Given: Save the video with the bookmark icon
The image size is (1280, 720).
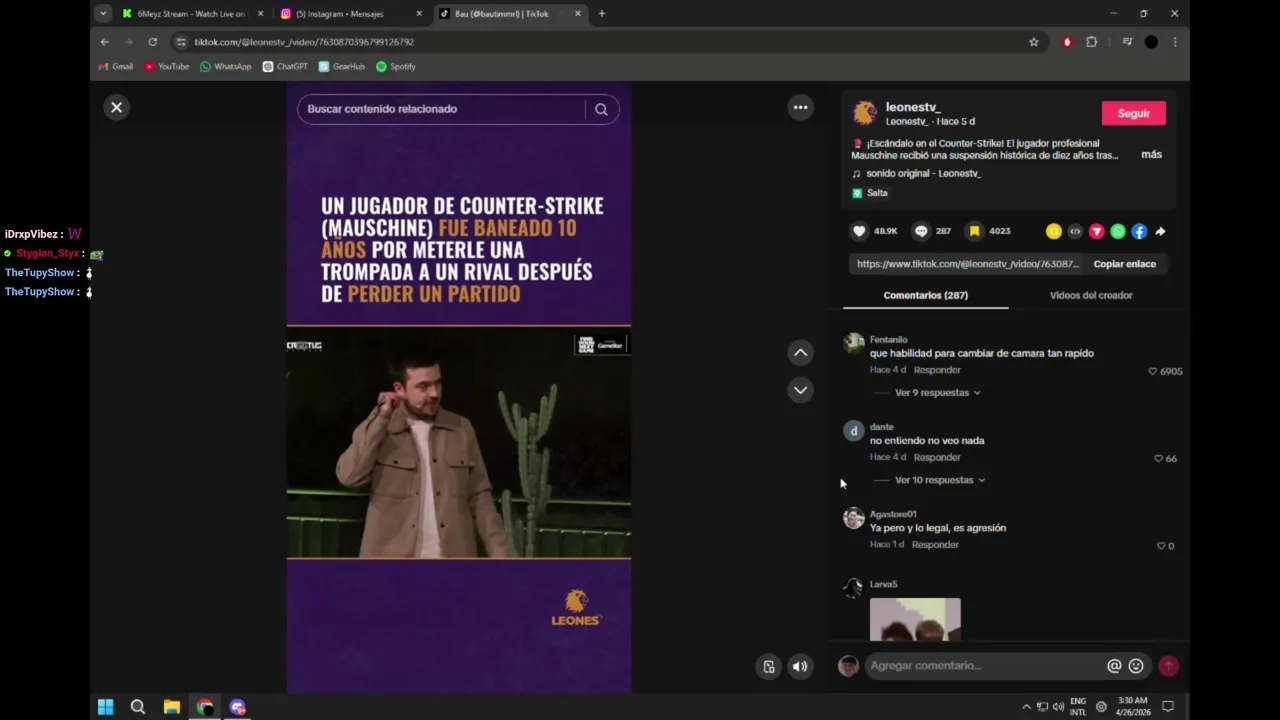Looking at the screenshot, I should tap(974, 231).
